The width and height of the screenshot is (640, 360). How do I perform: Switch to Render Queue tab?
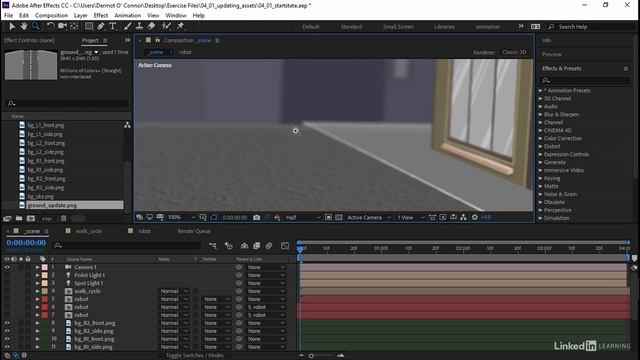(x=194, y=231)
